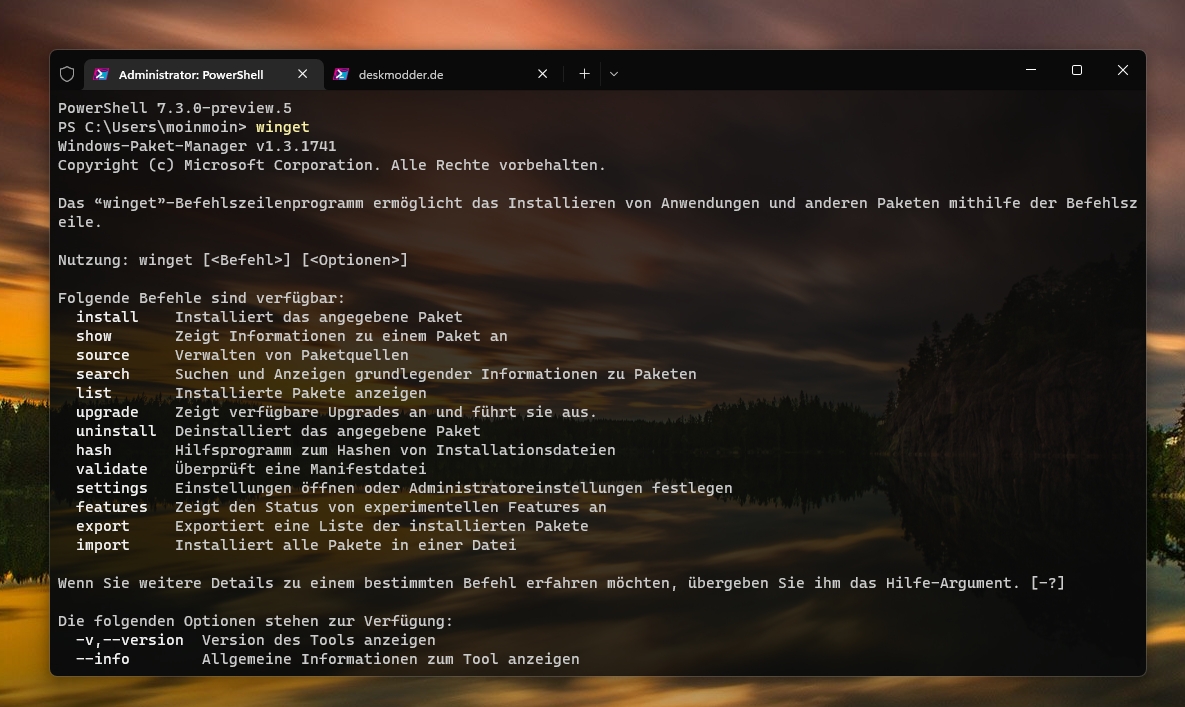Screen dimensions: 1185x707
Task: Click 'Hilfsprogramm zum Hashen von Installationsdateien' description
Action: [395, 450]
